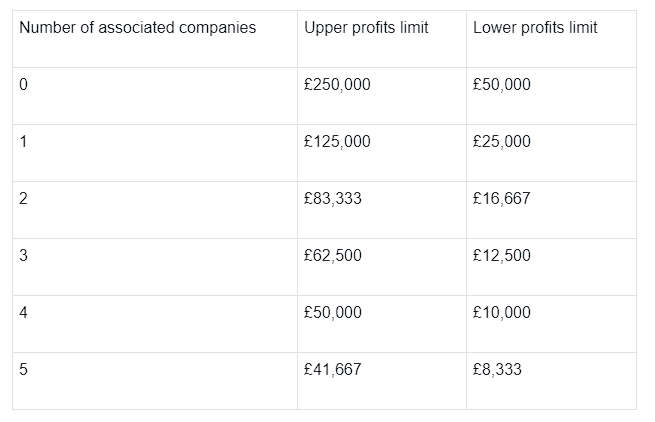Click the number 1 in first column
Screen dimensions: 655x422
[23, 141]
